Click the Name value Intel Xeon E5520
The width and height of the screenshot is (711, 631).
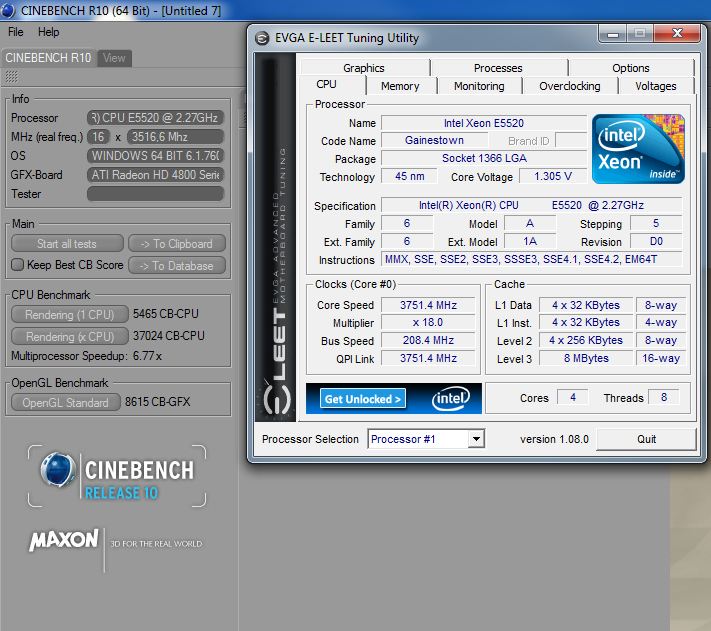point(484,123)
